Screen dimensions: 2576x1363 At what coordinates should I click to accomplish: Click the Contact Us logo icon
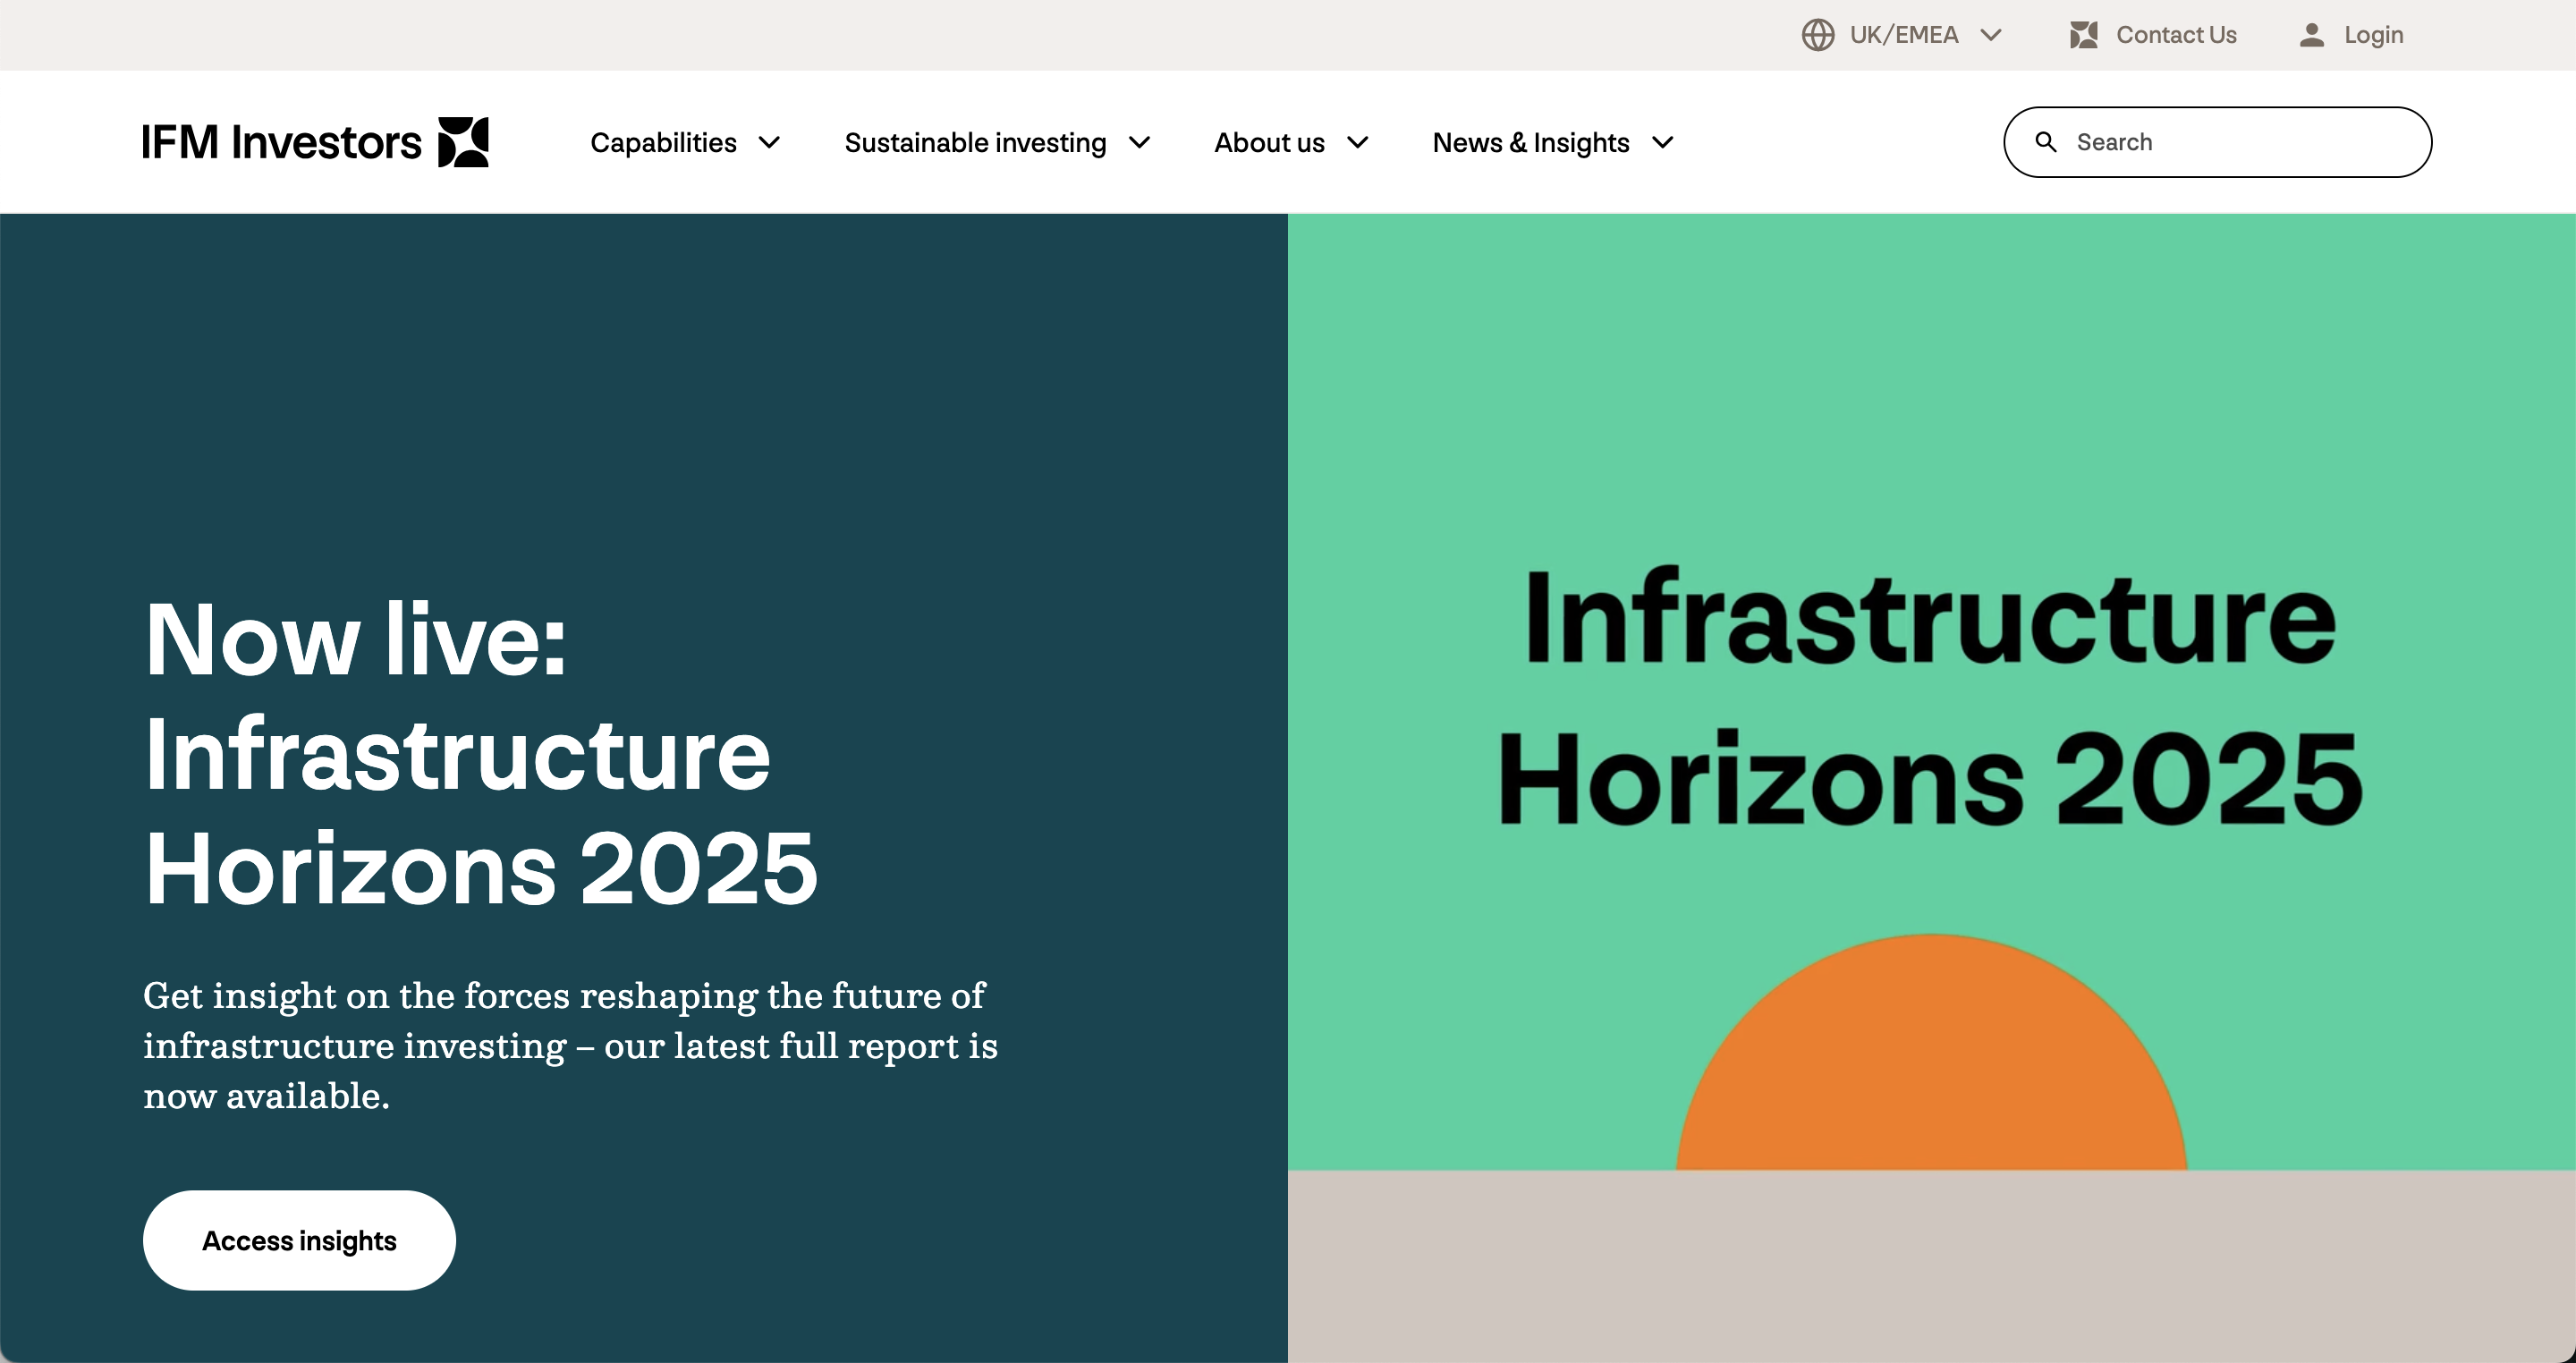[x=2083, y=35]
